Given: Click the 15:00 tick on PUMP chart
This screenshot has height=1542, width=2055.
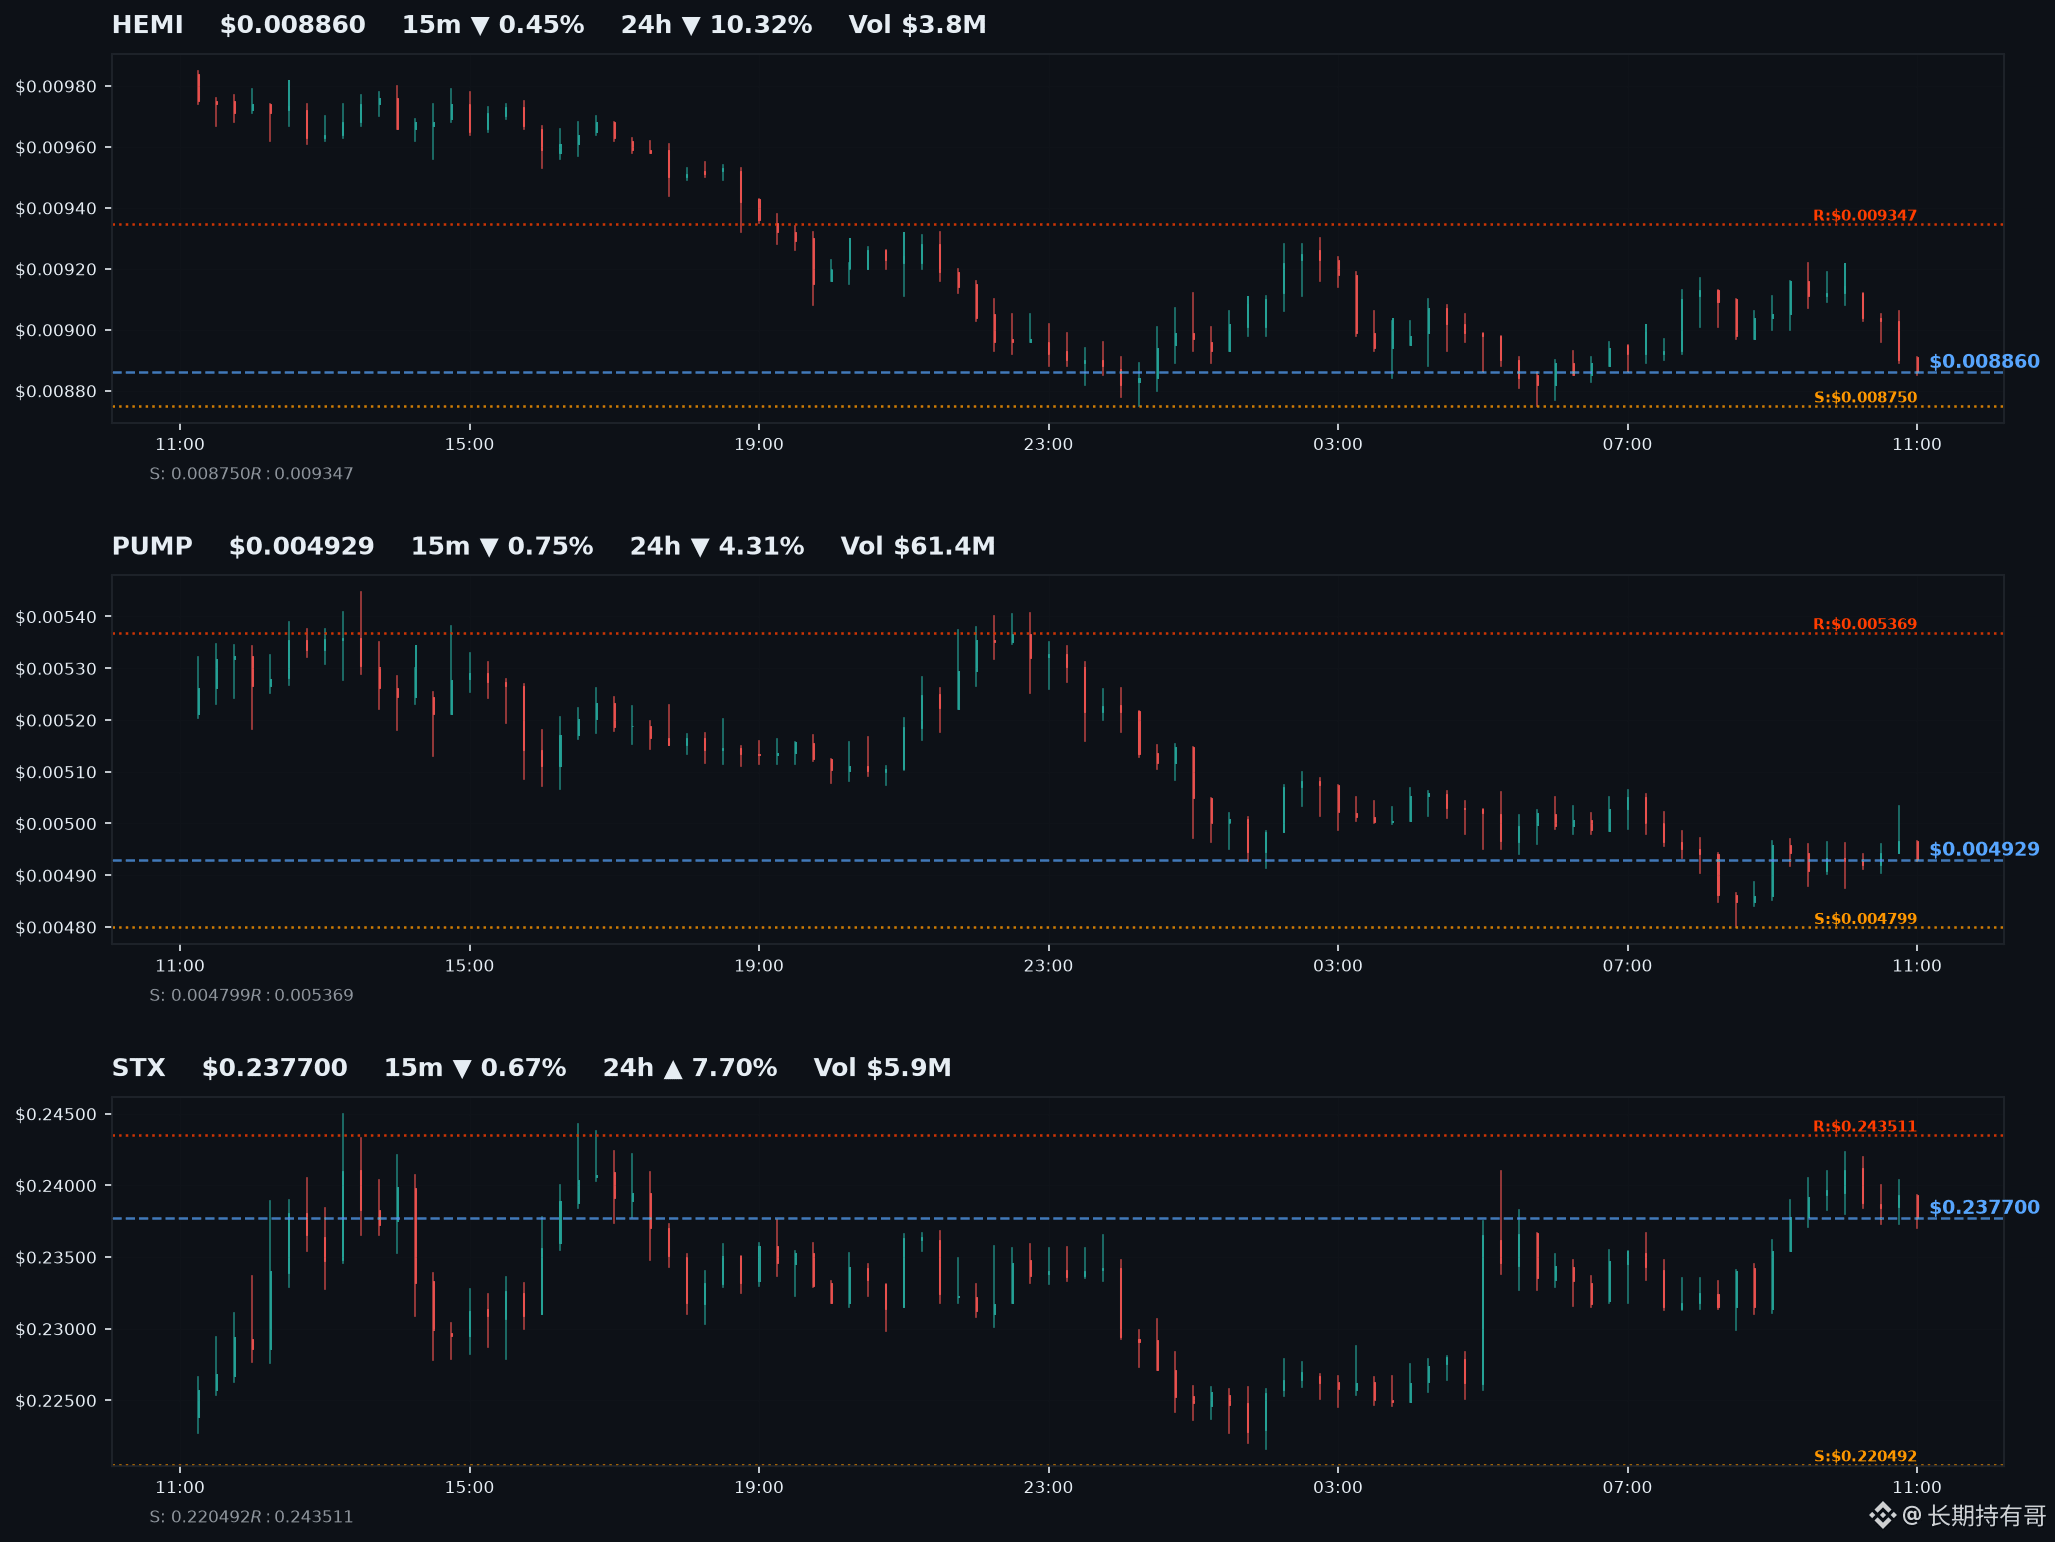Looking at the screenshot, I should 469,966.
